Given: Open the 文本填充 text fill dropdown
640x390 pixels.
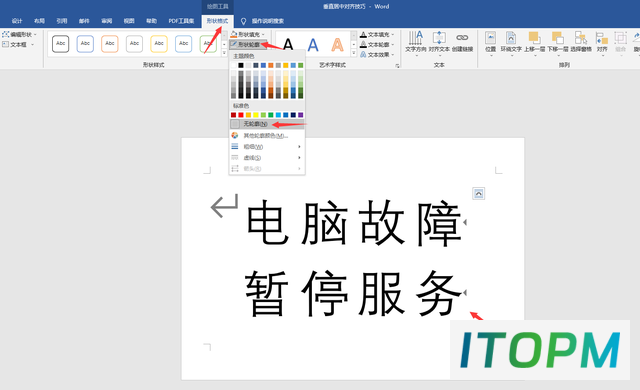Looking at the screenshot, I should [x=377, y=35].
